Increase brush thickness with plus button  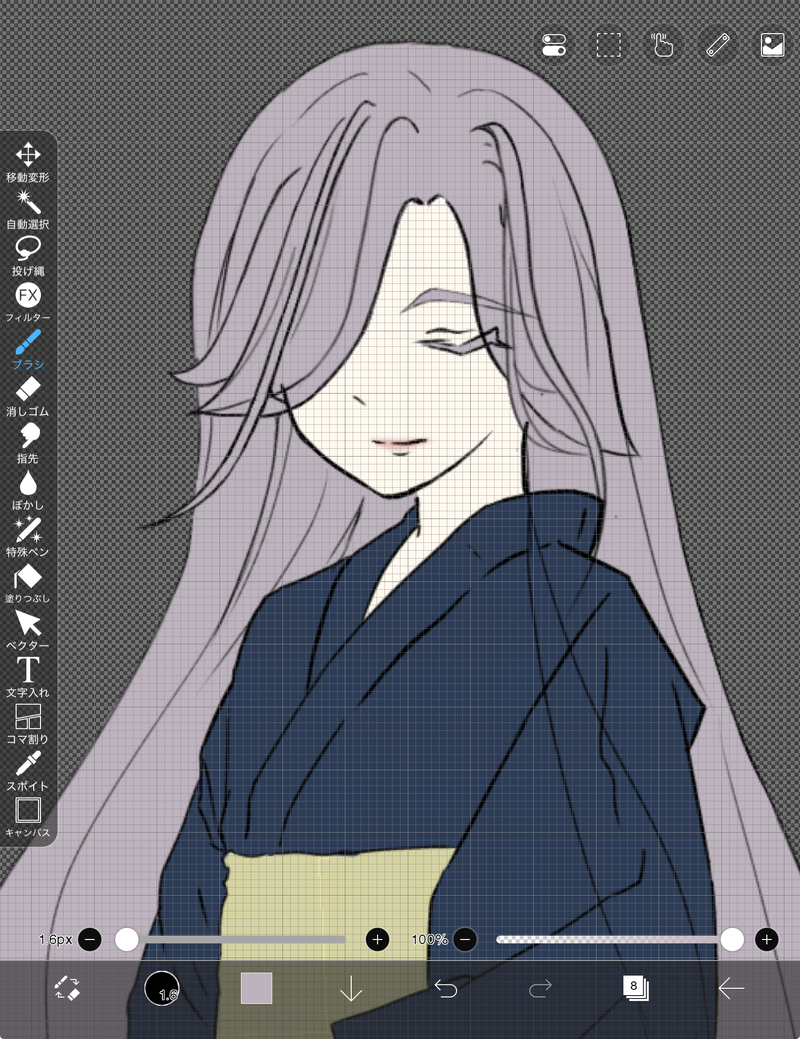click(378, 939)
